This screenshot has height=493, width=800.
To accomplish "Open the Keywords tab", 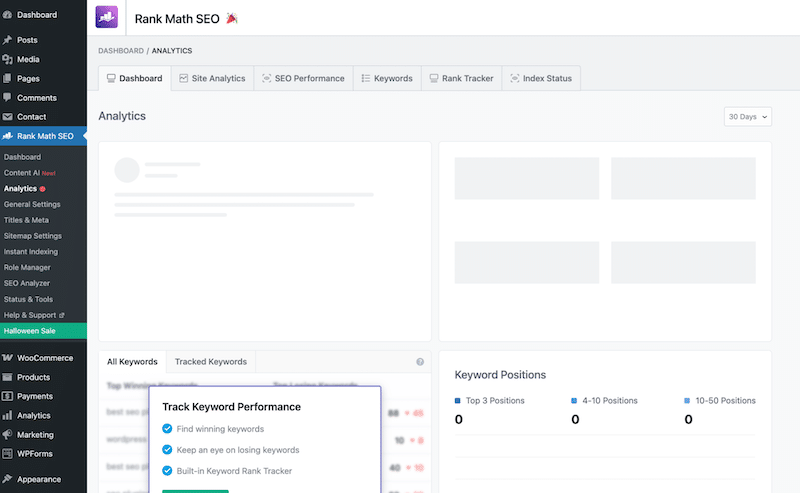I will (x=387, y=78).
